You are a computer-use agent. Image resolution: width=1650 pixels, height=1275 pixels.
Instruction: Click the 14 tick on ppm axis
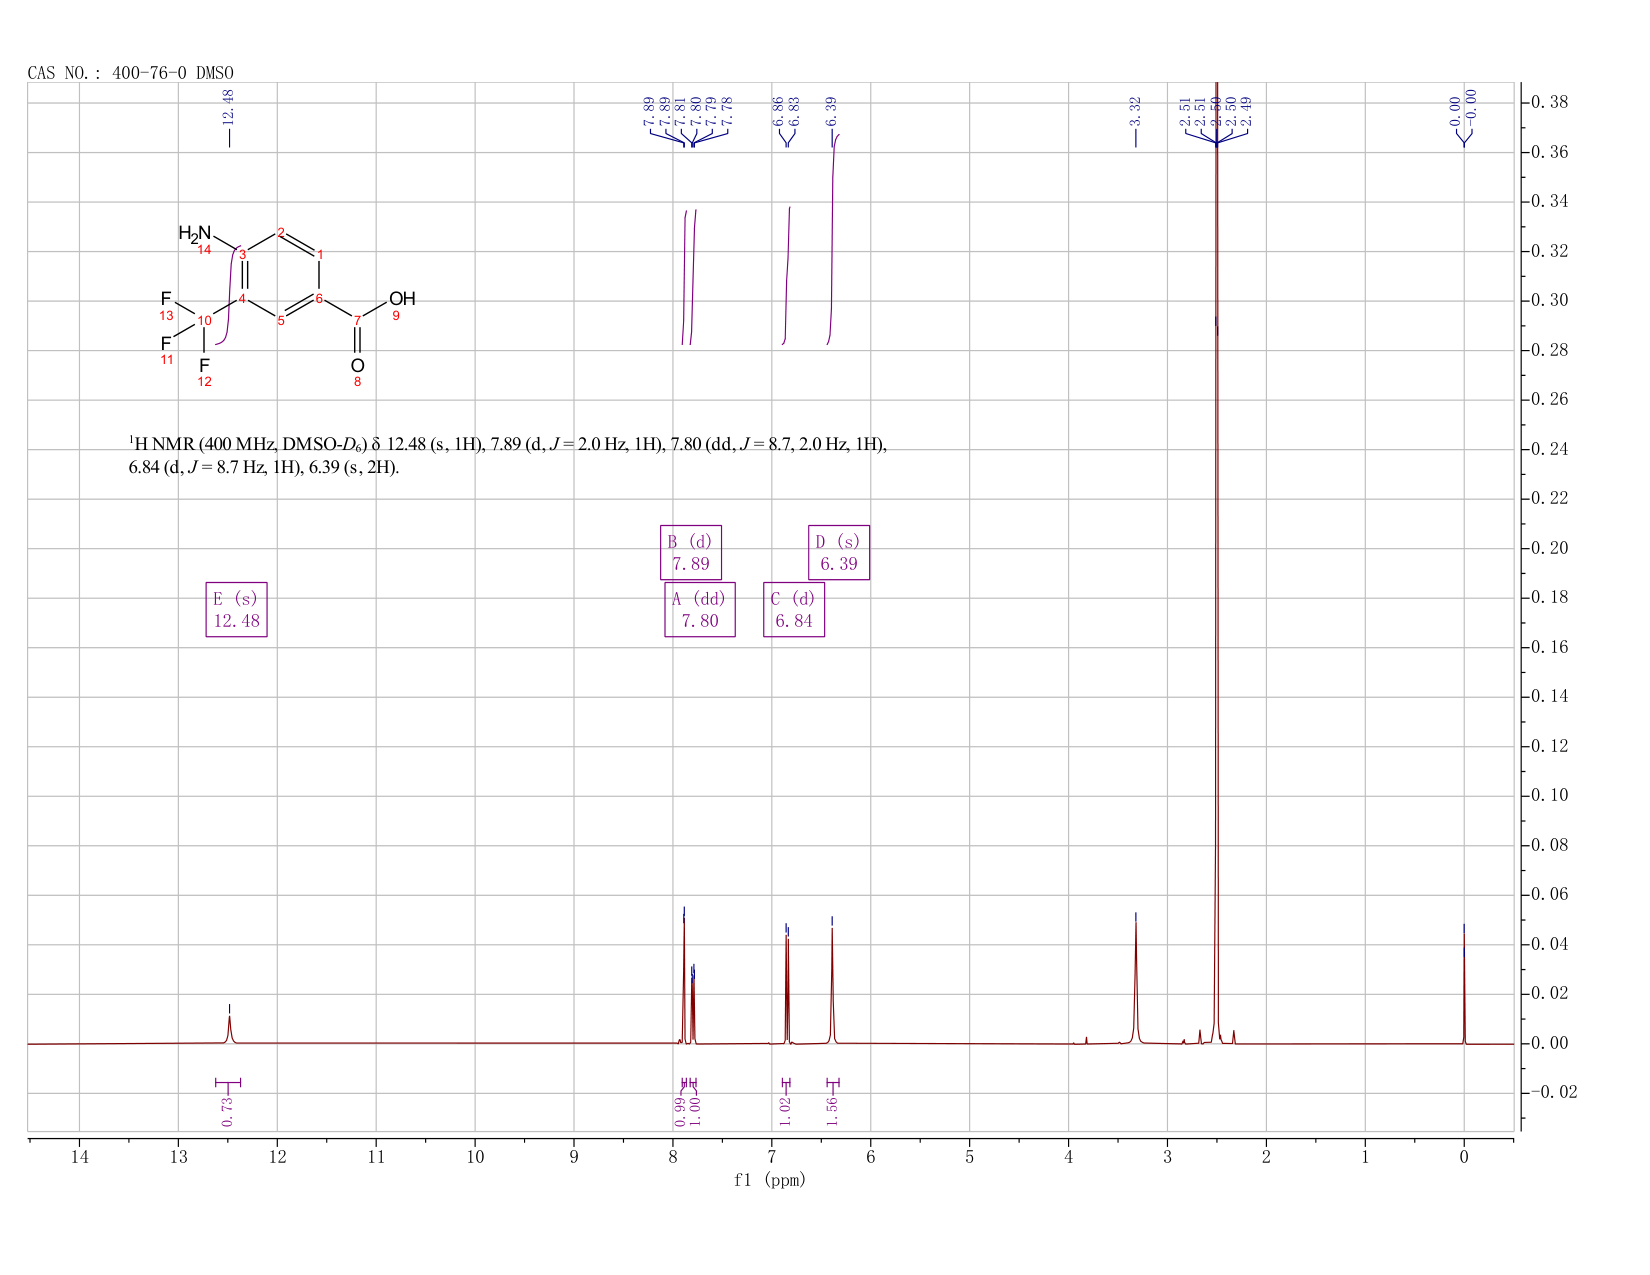79,1157
